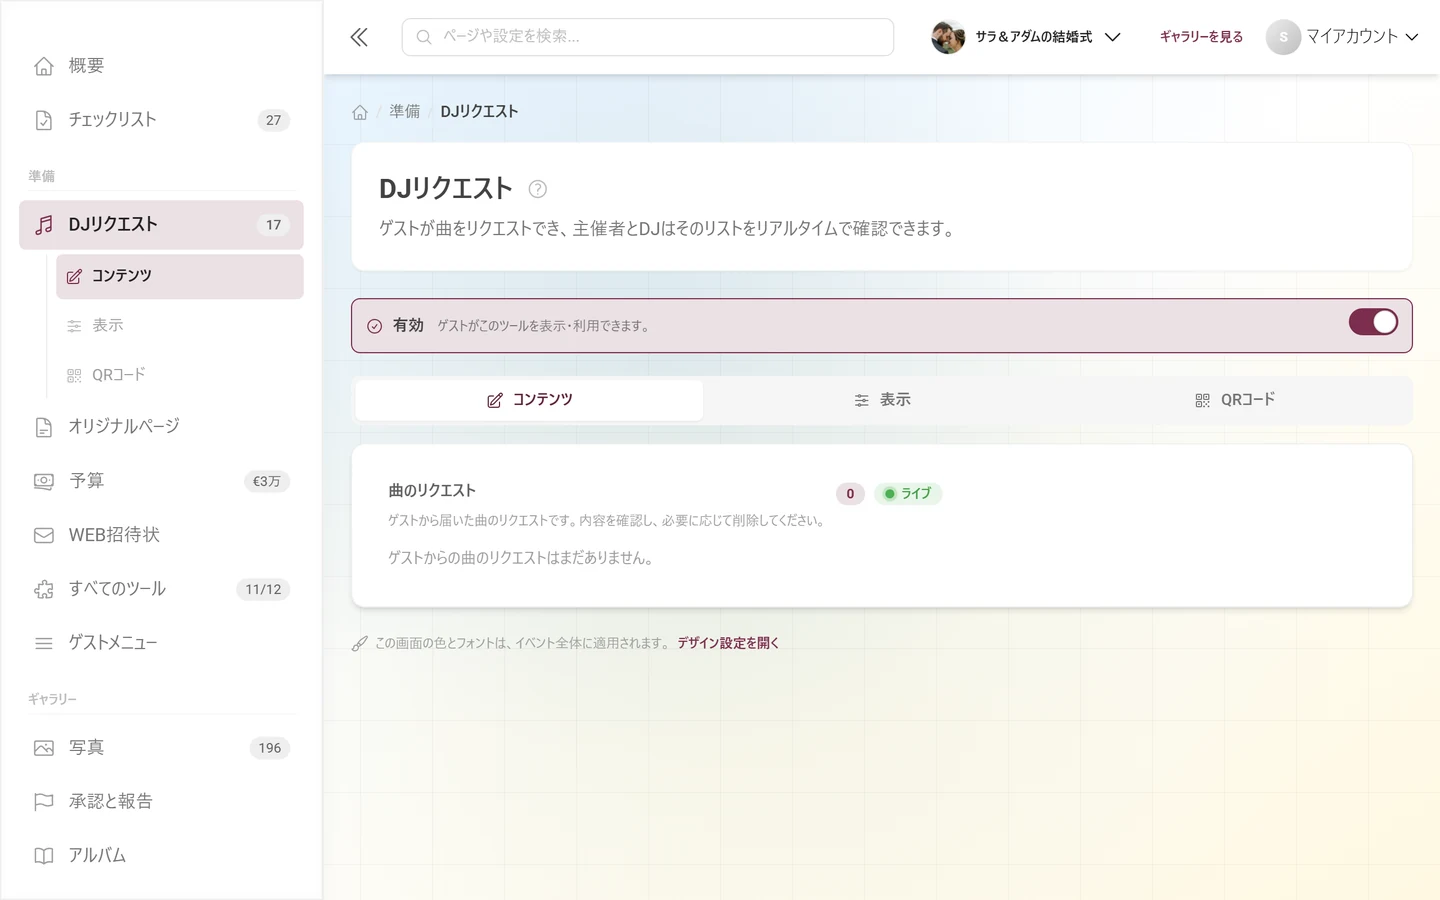Image resolution: width=1440 pixels, height=900 pixels.
Task: Click the オリジナルページ page icon
Action: coord(44,427)
